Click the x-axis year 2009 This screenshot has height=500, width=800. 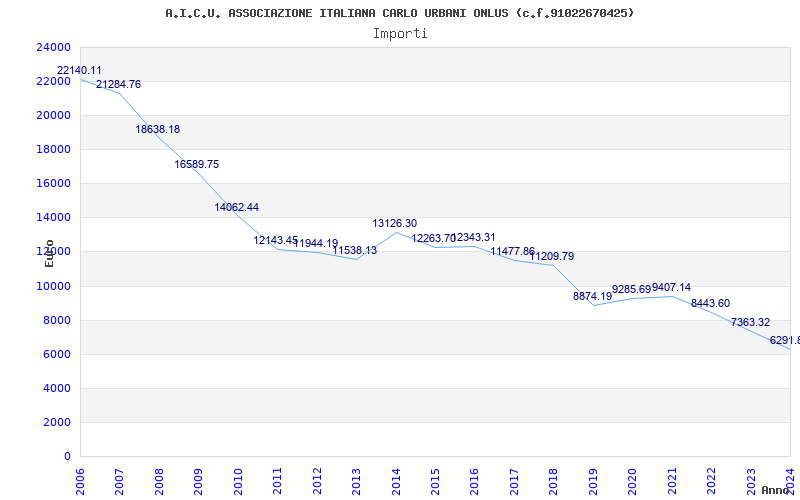[198, 481]
